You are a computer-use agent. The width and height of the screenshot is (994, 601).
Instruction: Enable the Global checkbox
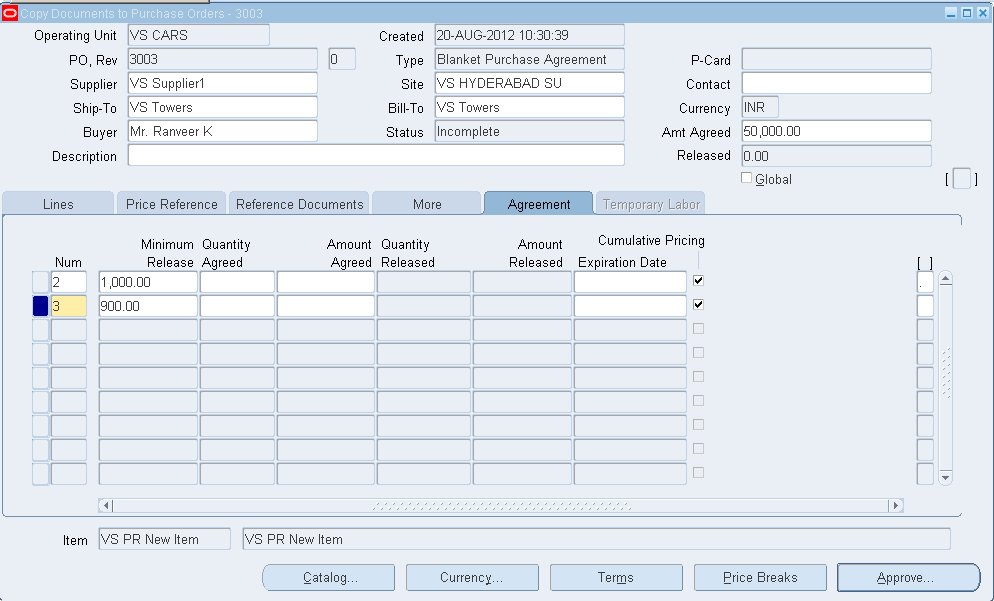(746, 178)
